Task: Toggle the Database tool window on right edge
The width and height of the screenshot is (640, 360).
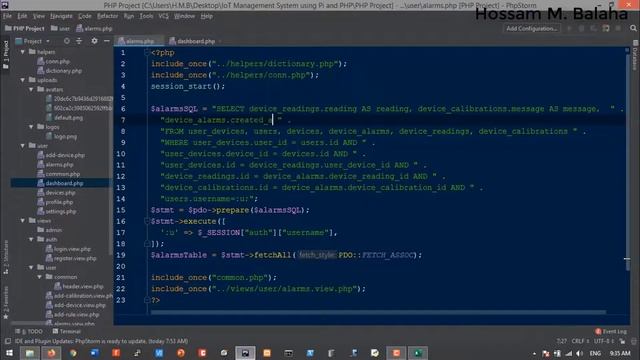Action: pyautogui.click(x=635, y=56)
